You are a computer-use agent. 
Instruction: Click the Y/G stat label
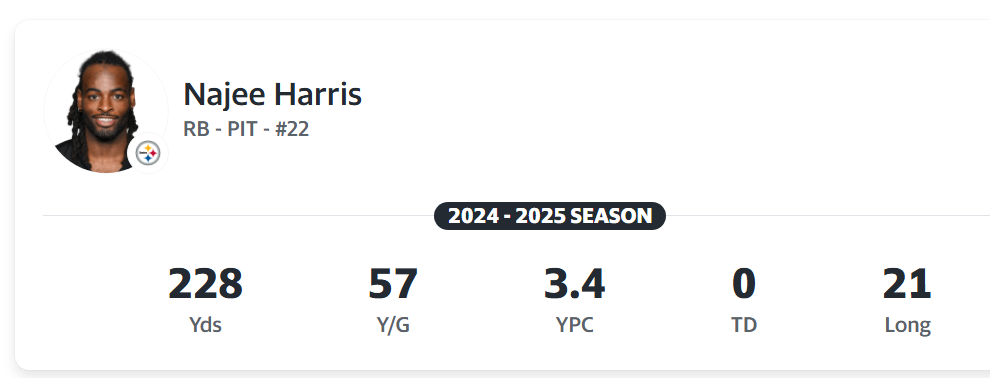tap(393, 324)
